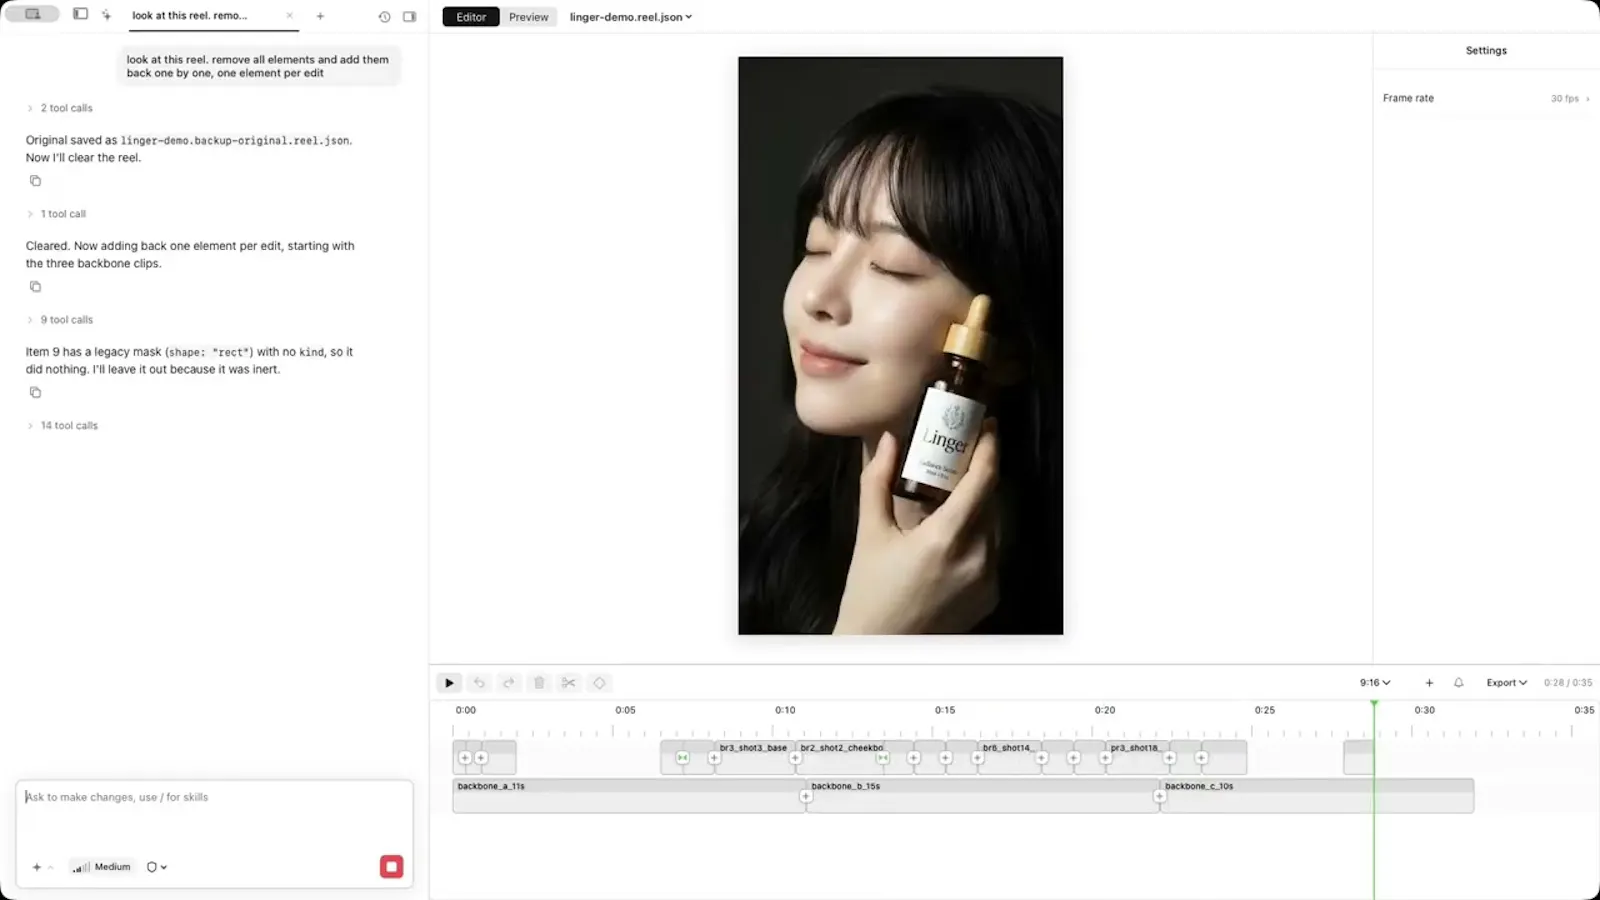Click the undo arrow in timeline toolbar

click(x=479, y=683)
